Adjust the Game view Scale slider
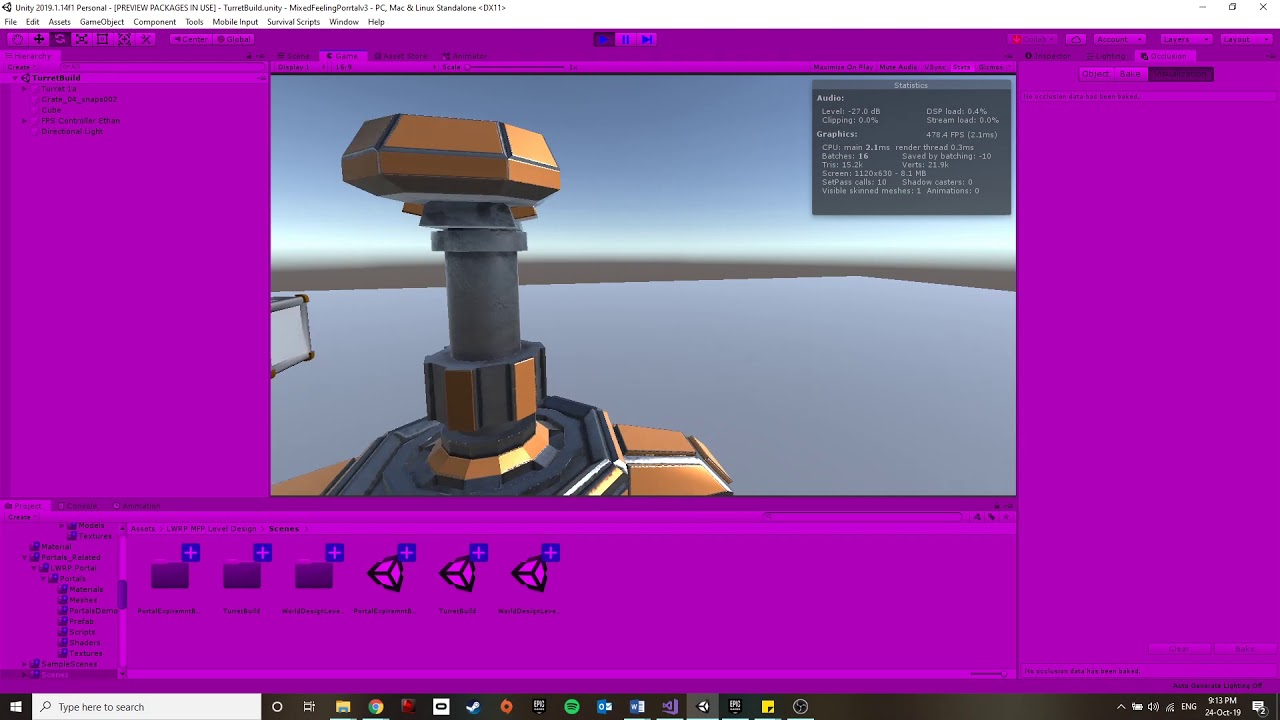The height and width of the screenshot is (720, 1280). tap(514, 67)
